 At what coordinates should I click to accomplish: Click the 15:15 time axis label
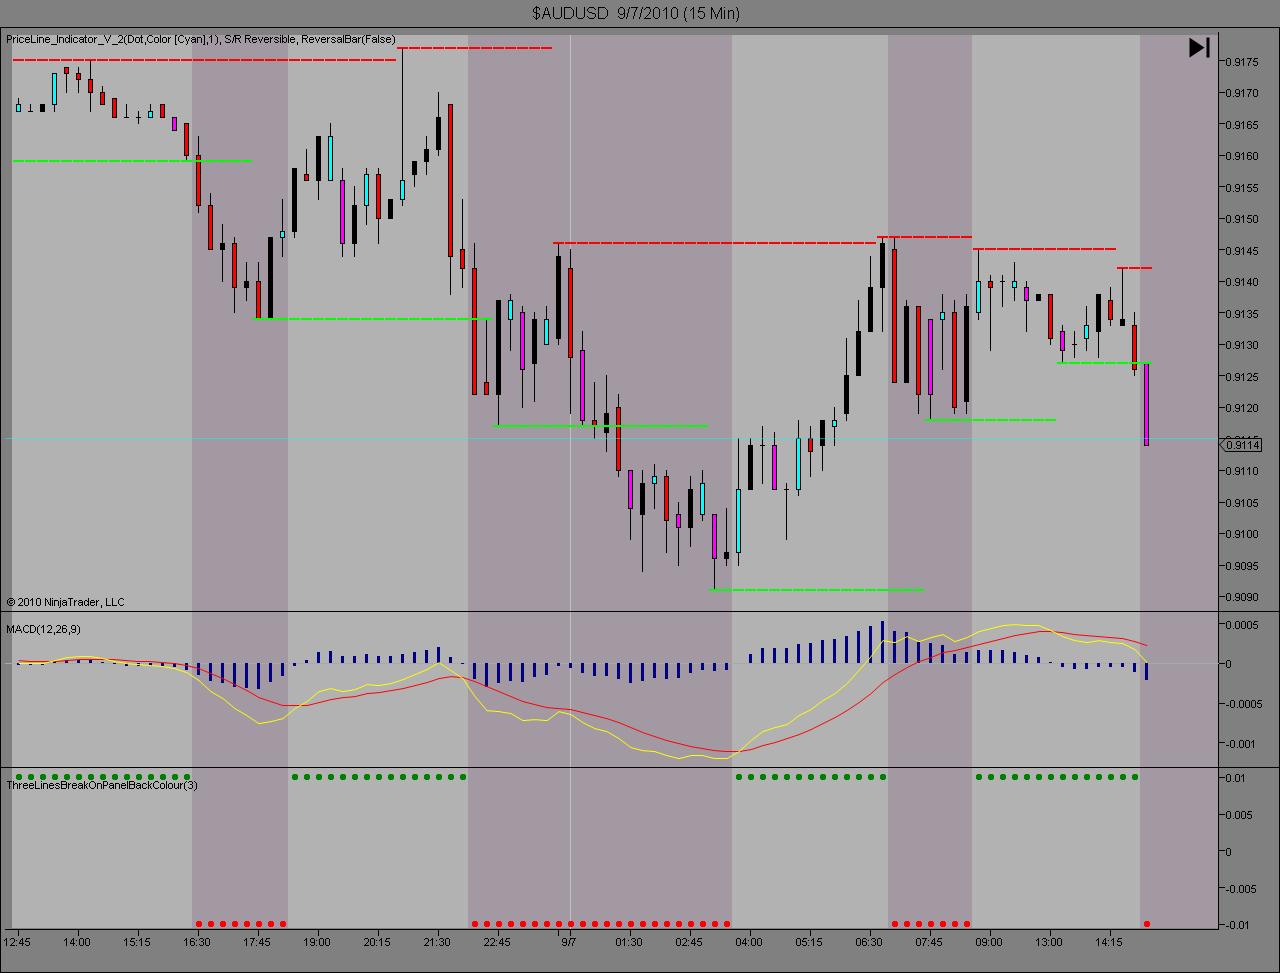pyautogui.click(x=137, y=942)
